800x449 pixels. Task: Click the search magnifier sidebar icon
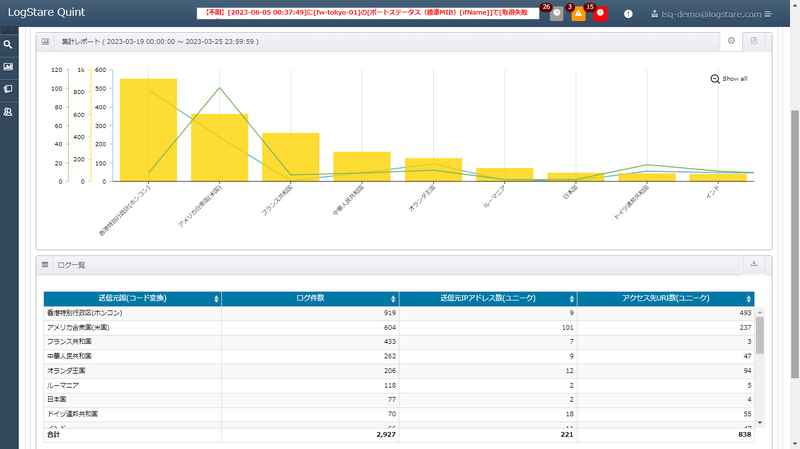8,45
